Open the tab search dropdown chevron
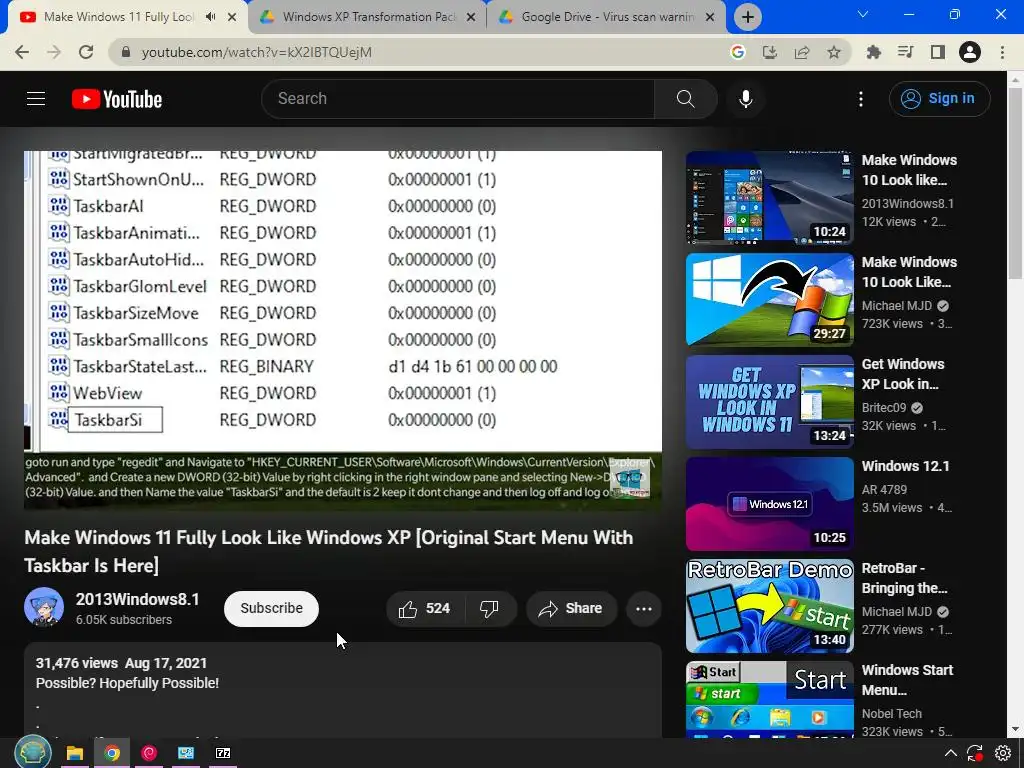 click(863, 14)
